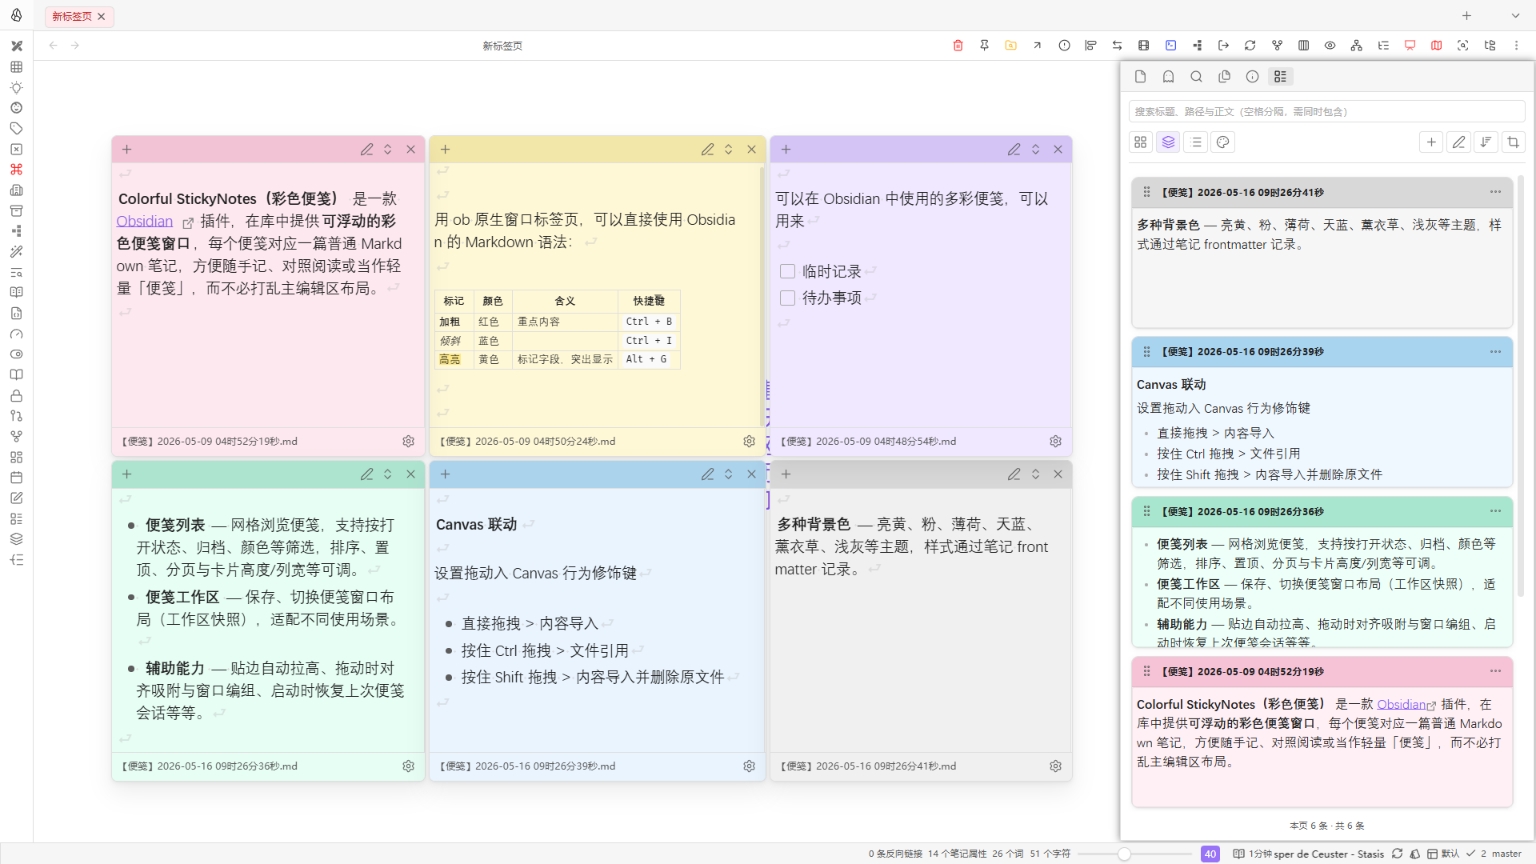The height and width of the screenshot is (864, 1536).
Task: Expand or collapse the blue Canvas sticky note
Action: [729, 474]
